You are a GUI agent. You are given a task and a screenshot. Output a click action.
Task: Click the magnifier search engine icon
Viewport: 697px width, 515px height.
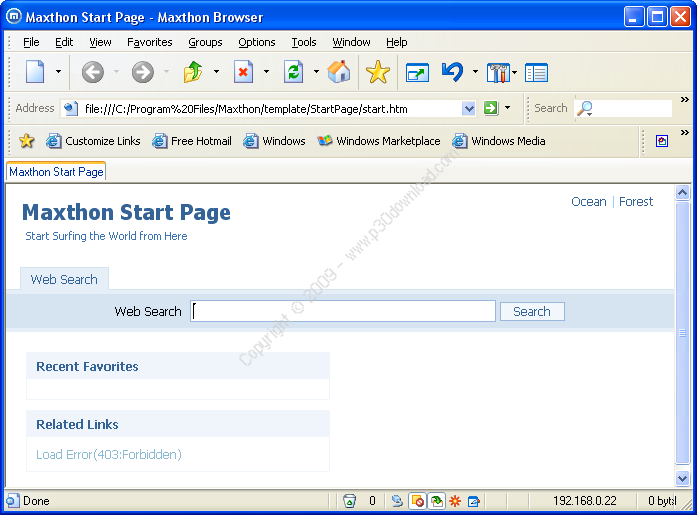point(585,108)
